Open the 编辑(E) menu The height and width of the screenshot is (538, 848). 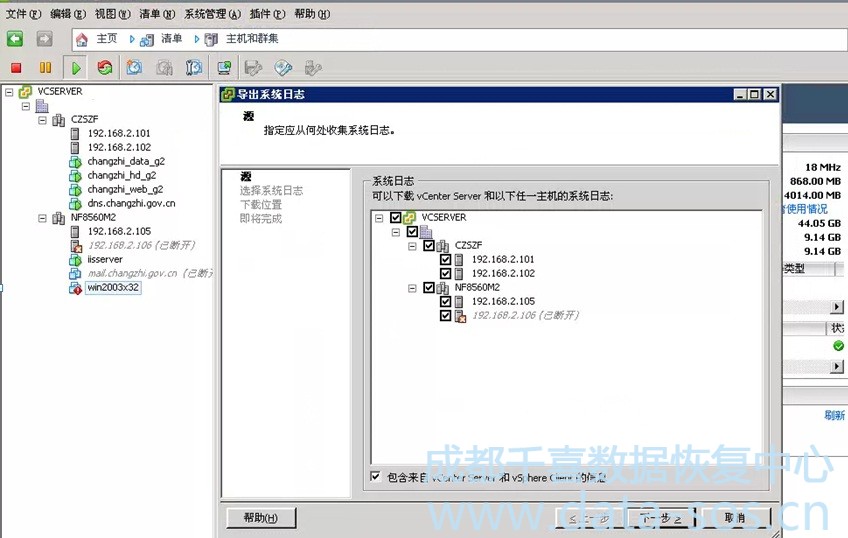pyautogui.click(x=68, y=14)
